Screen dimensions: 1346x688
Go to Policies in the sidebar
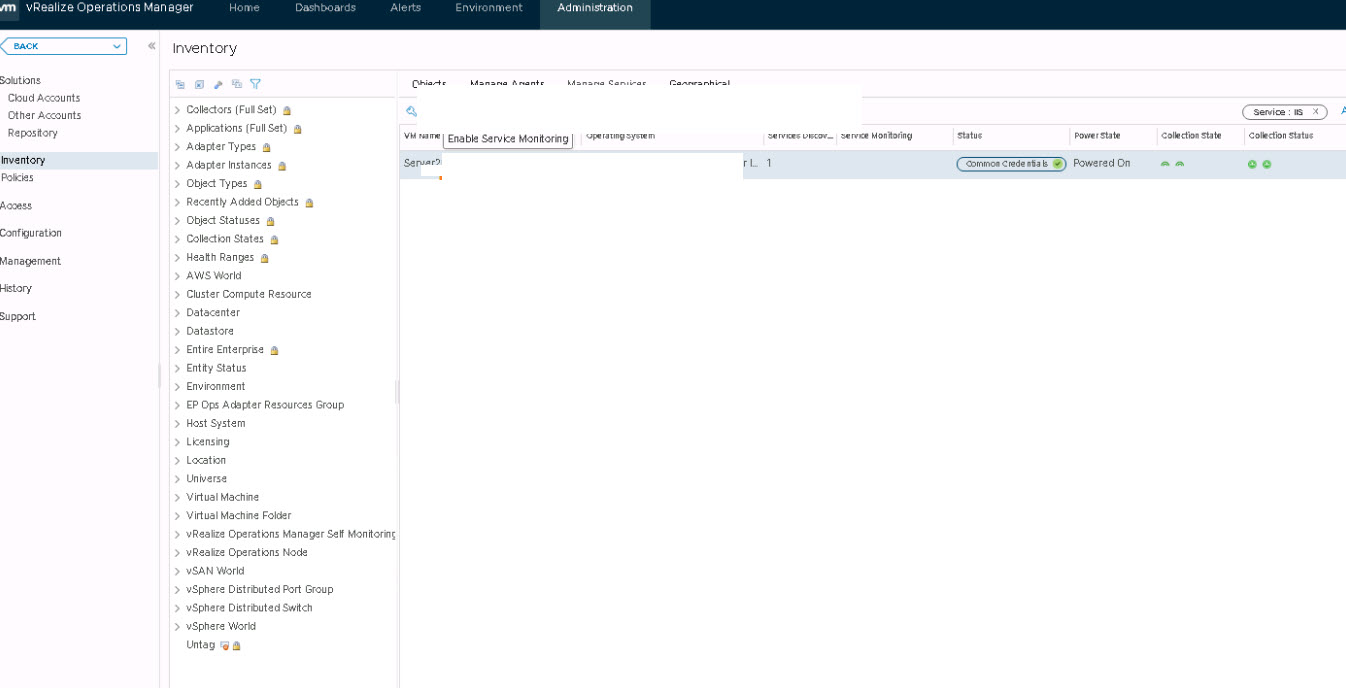pos(17,178)
